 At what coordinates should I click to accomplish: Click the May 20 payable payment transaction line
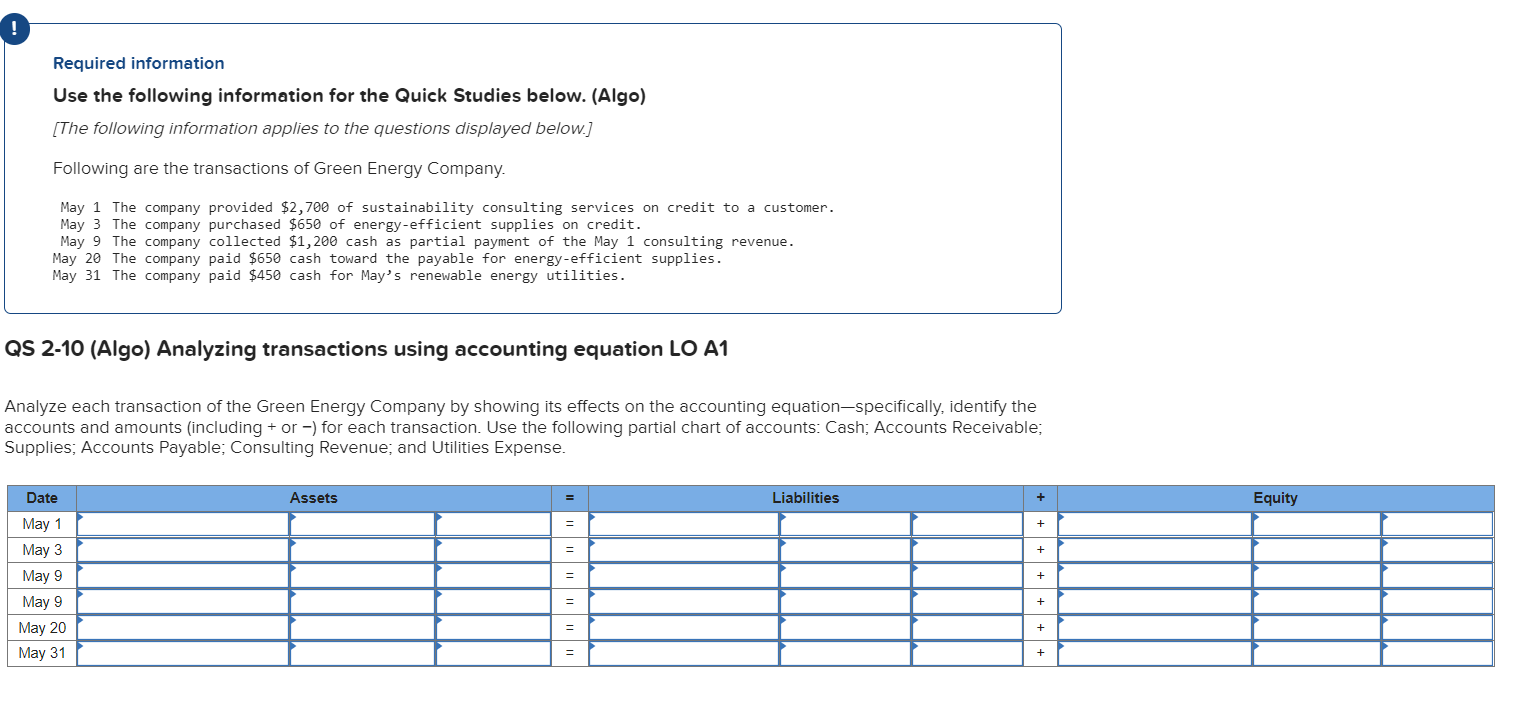(387, 259)
